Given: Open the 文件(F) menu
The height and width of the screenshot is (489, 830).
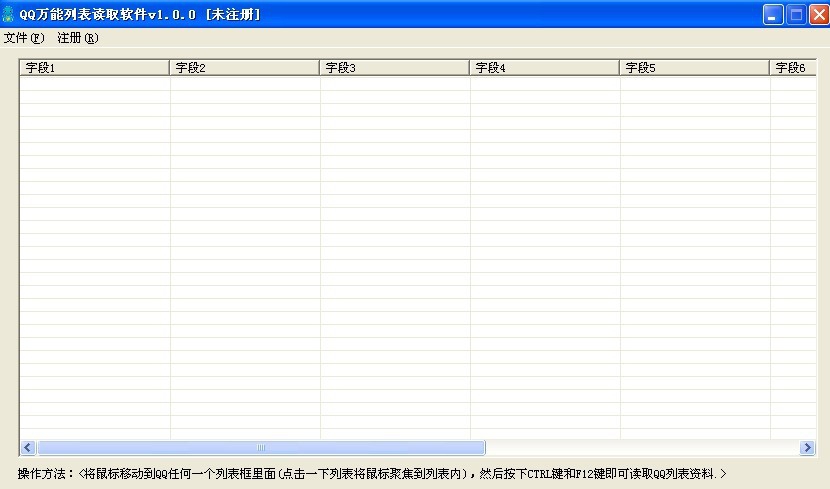Looking at the screenshot, I should [24, 38].
